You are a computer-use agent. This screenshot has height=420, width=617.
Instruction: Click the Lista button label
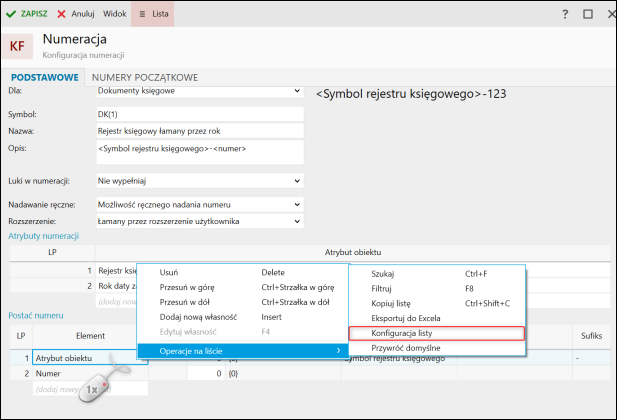click(x=160, y=14)
